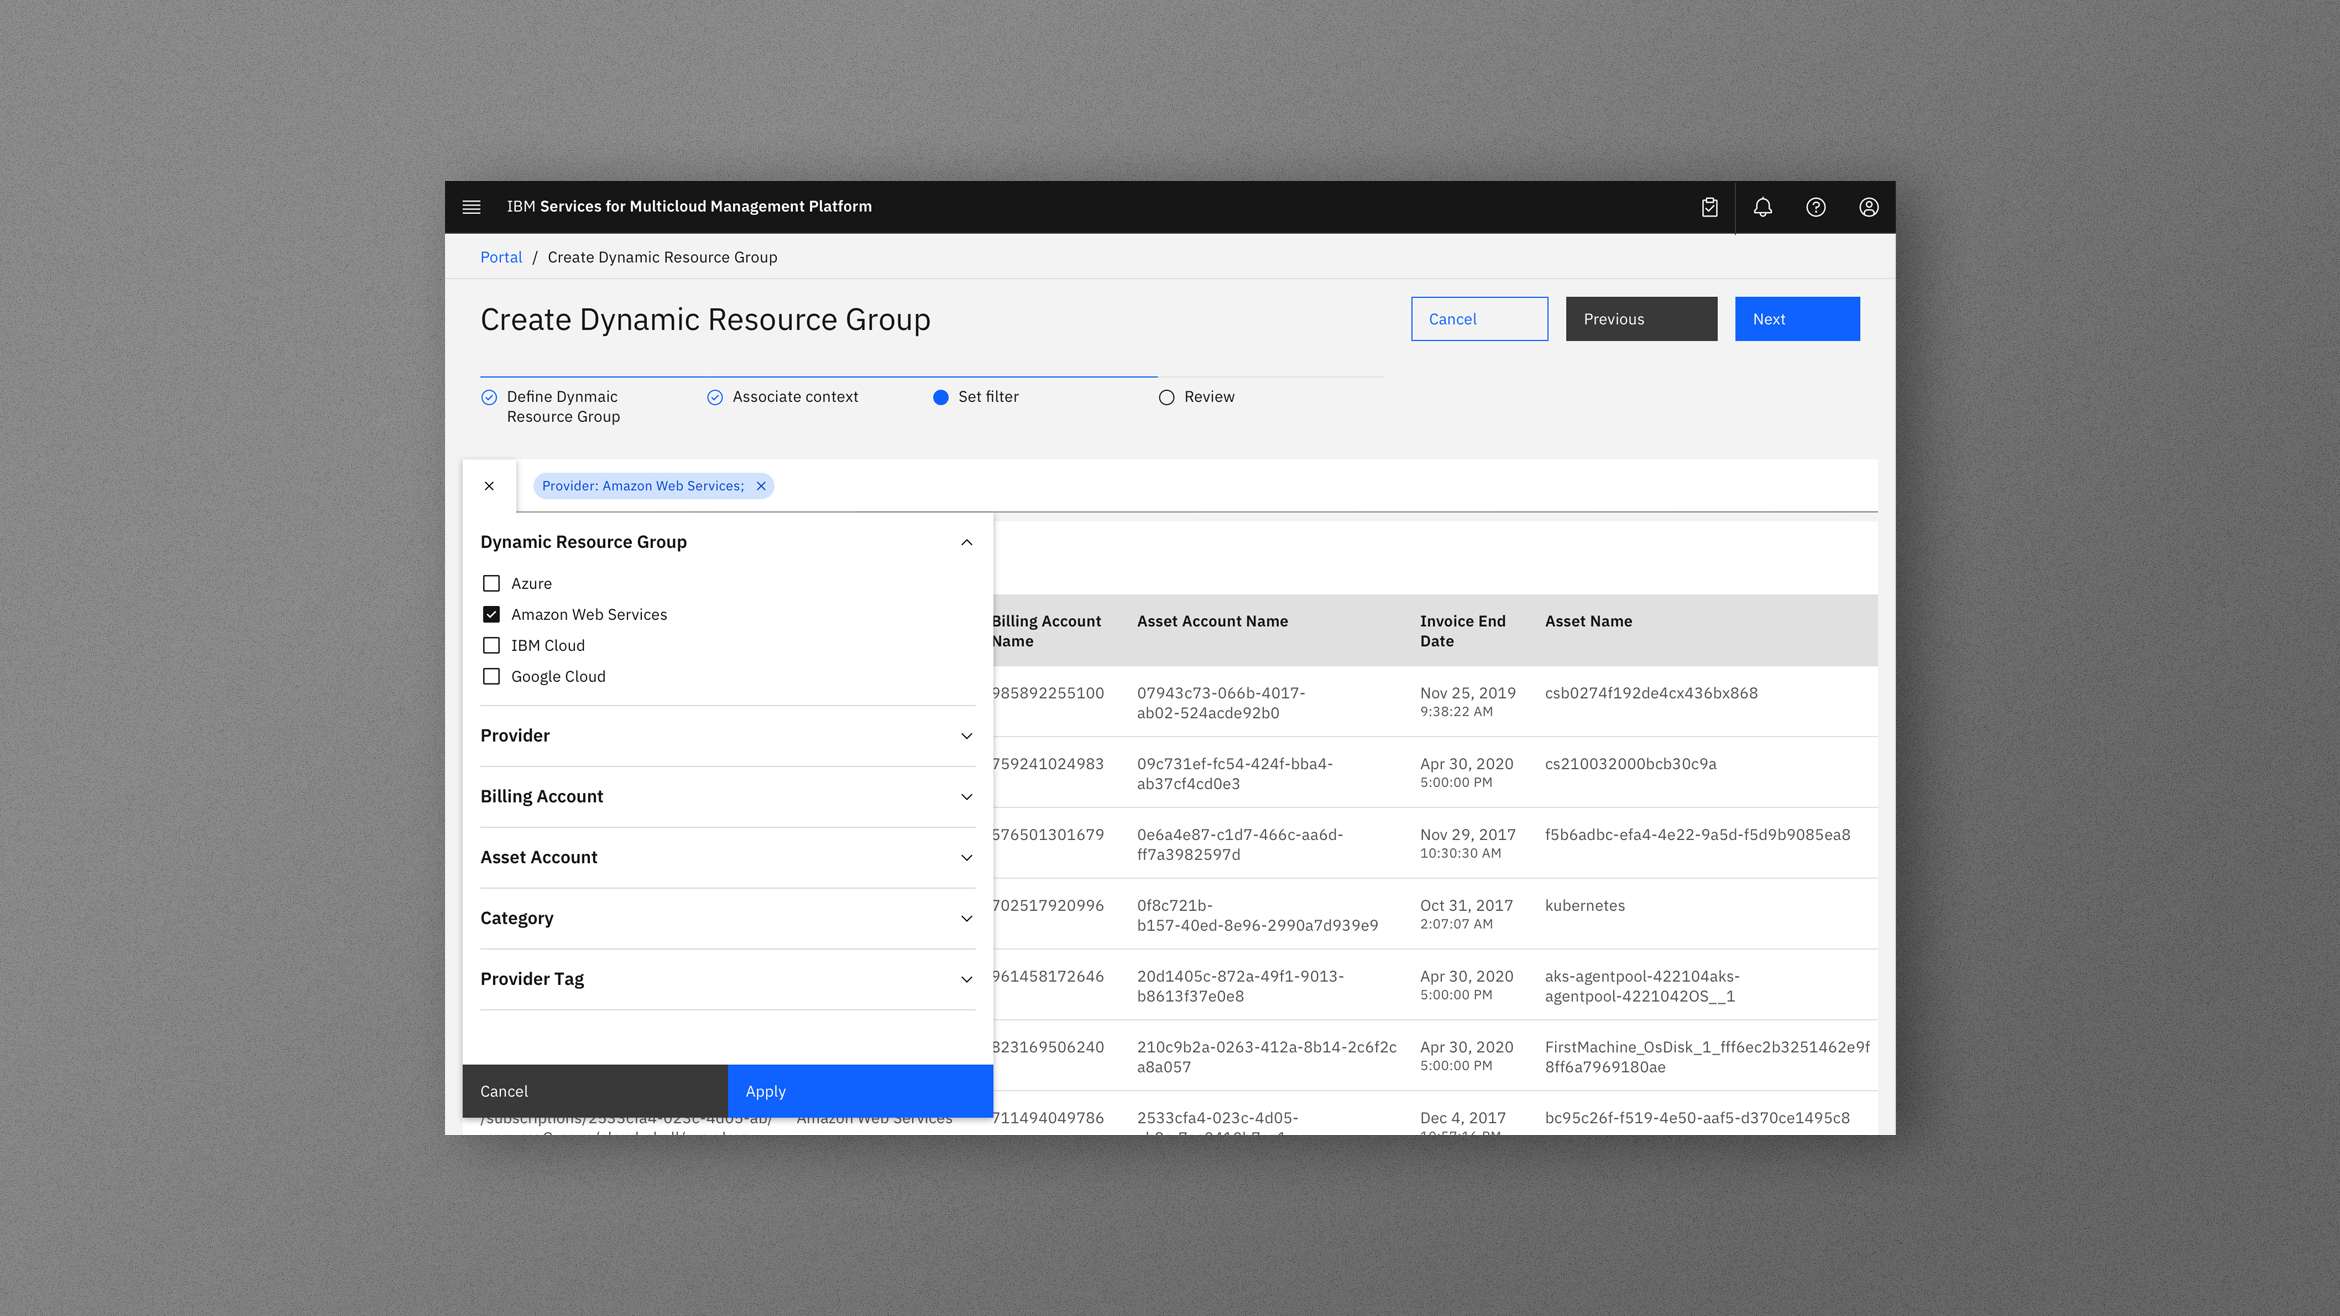The width and height of the screenshot is (2340, 1316).
Task: Select billing account 759241024983
Action: click(x=1048, y=764)
